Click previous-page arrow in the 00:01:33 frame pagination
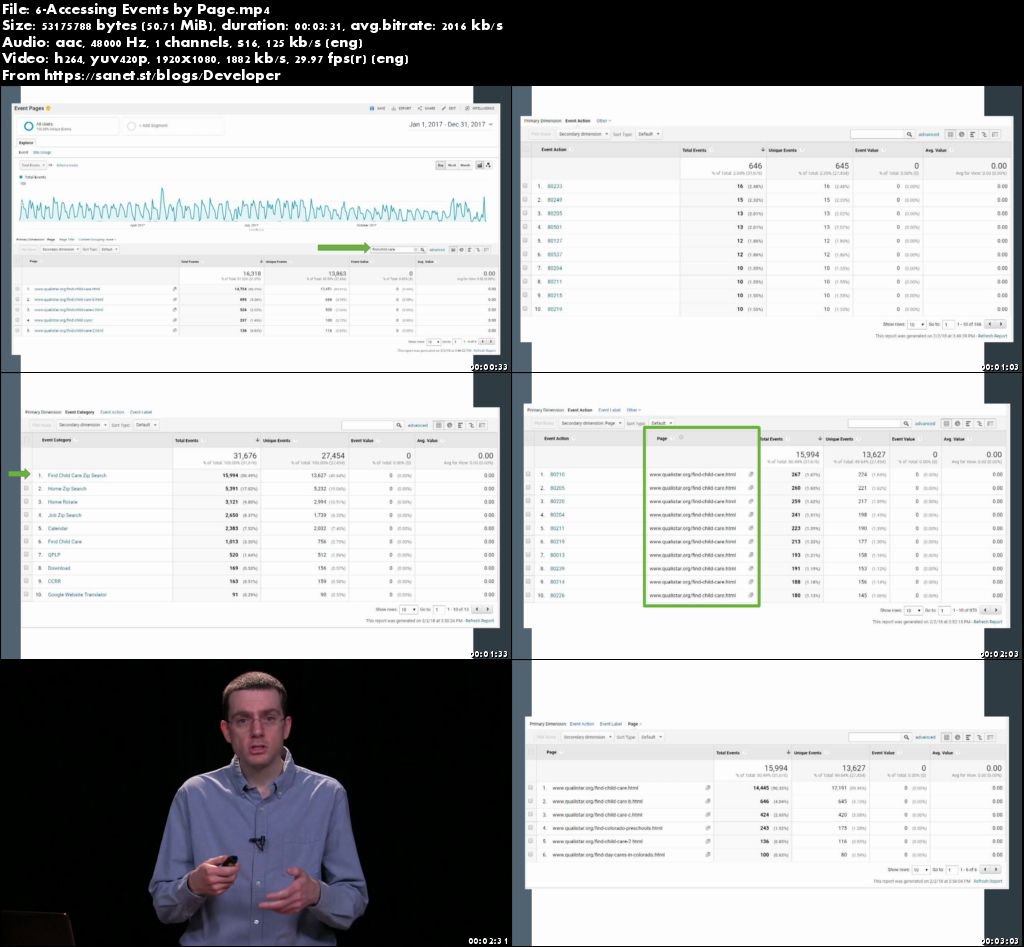 pyautogui.click(x=477, y=609)
